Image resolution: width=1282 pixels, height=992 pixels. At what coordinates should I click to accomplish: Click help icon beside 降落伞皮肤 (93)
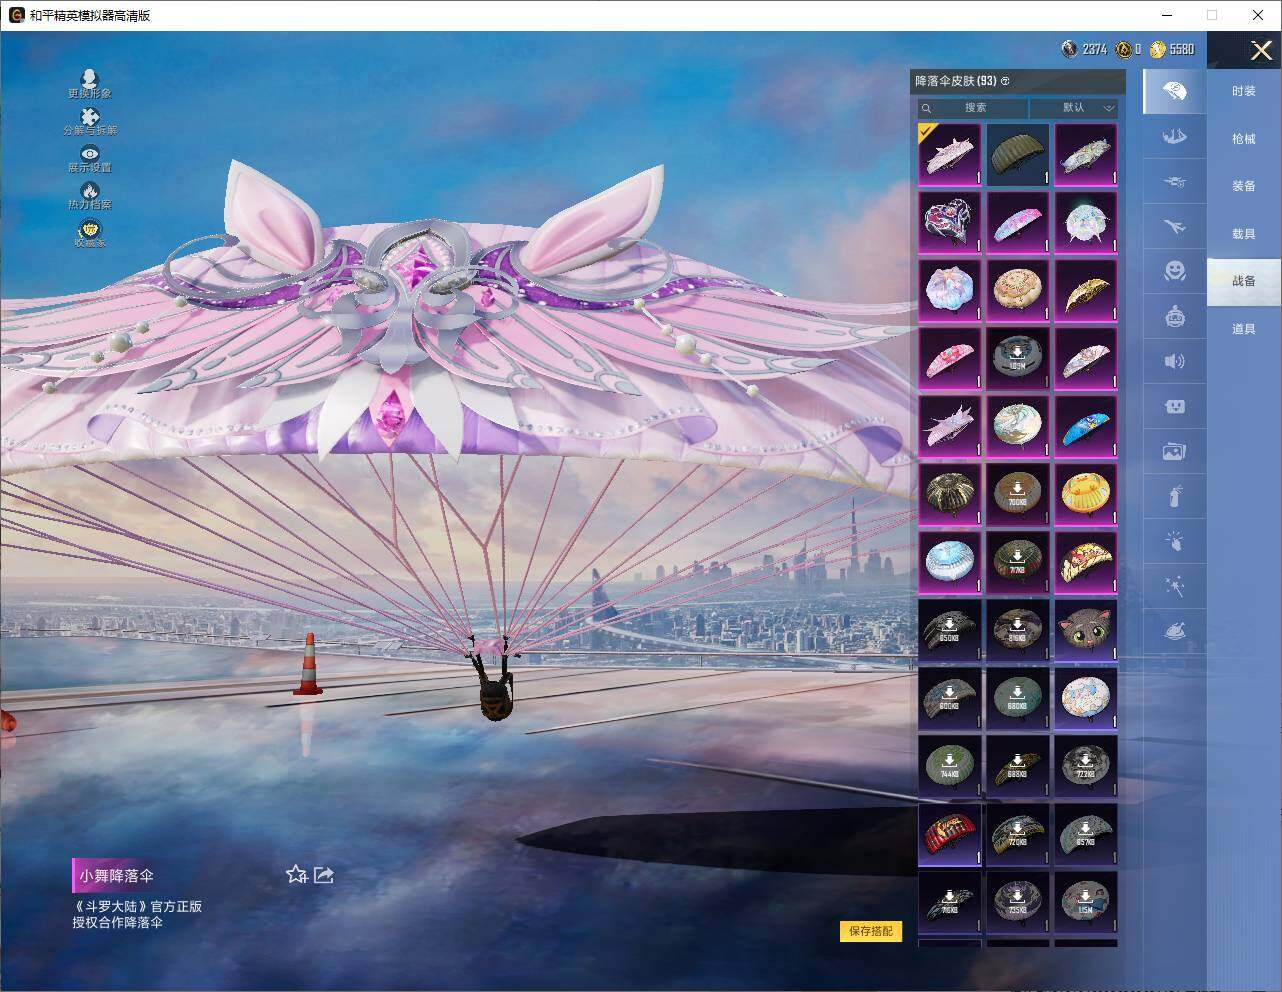point(1005,81)
